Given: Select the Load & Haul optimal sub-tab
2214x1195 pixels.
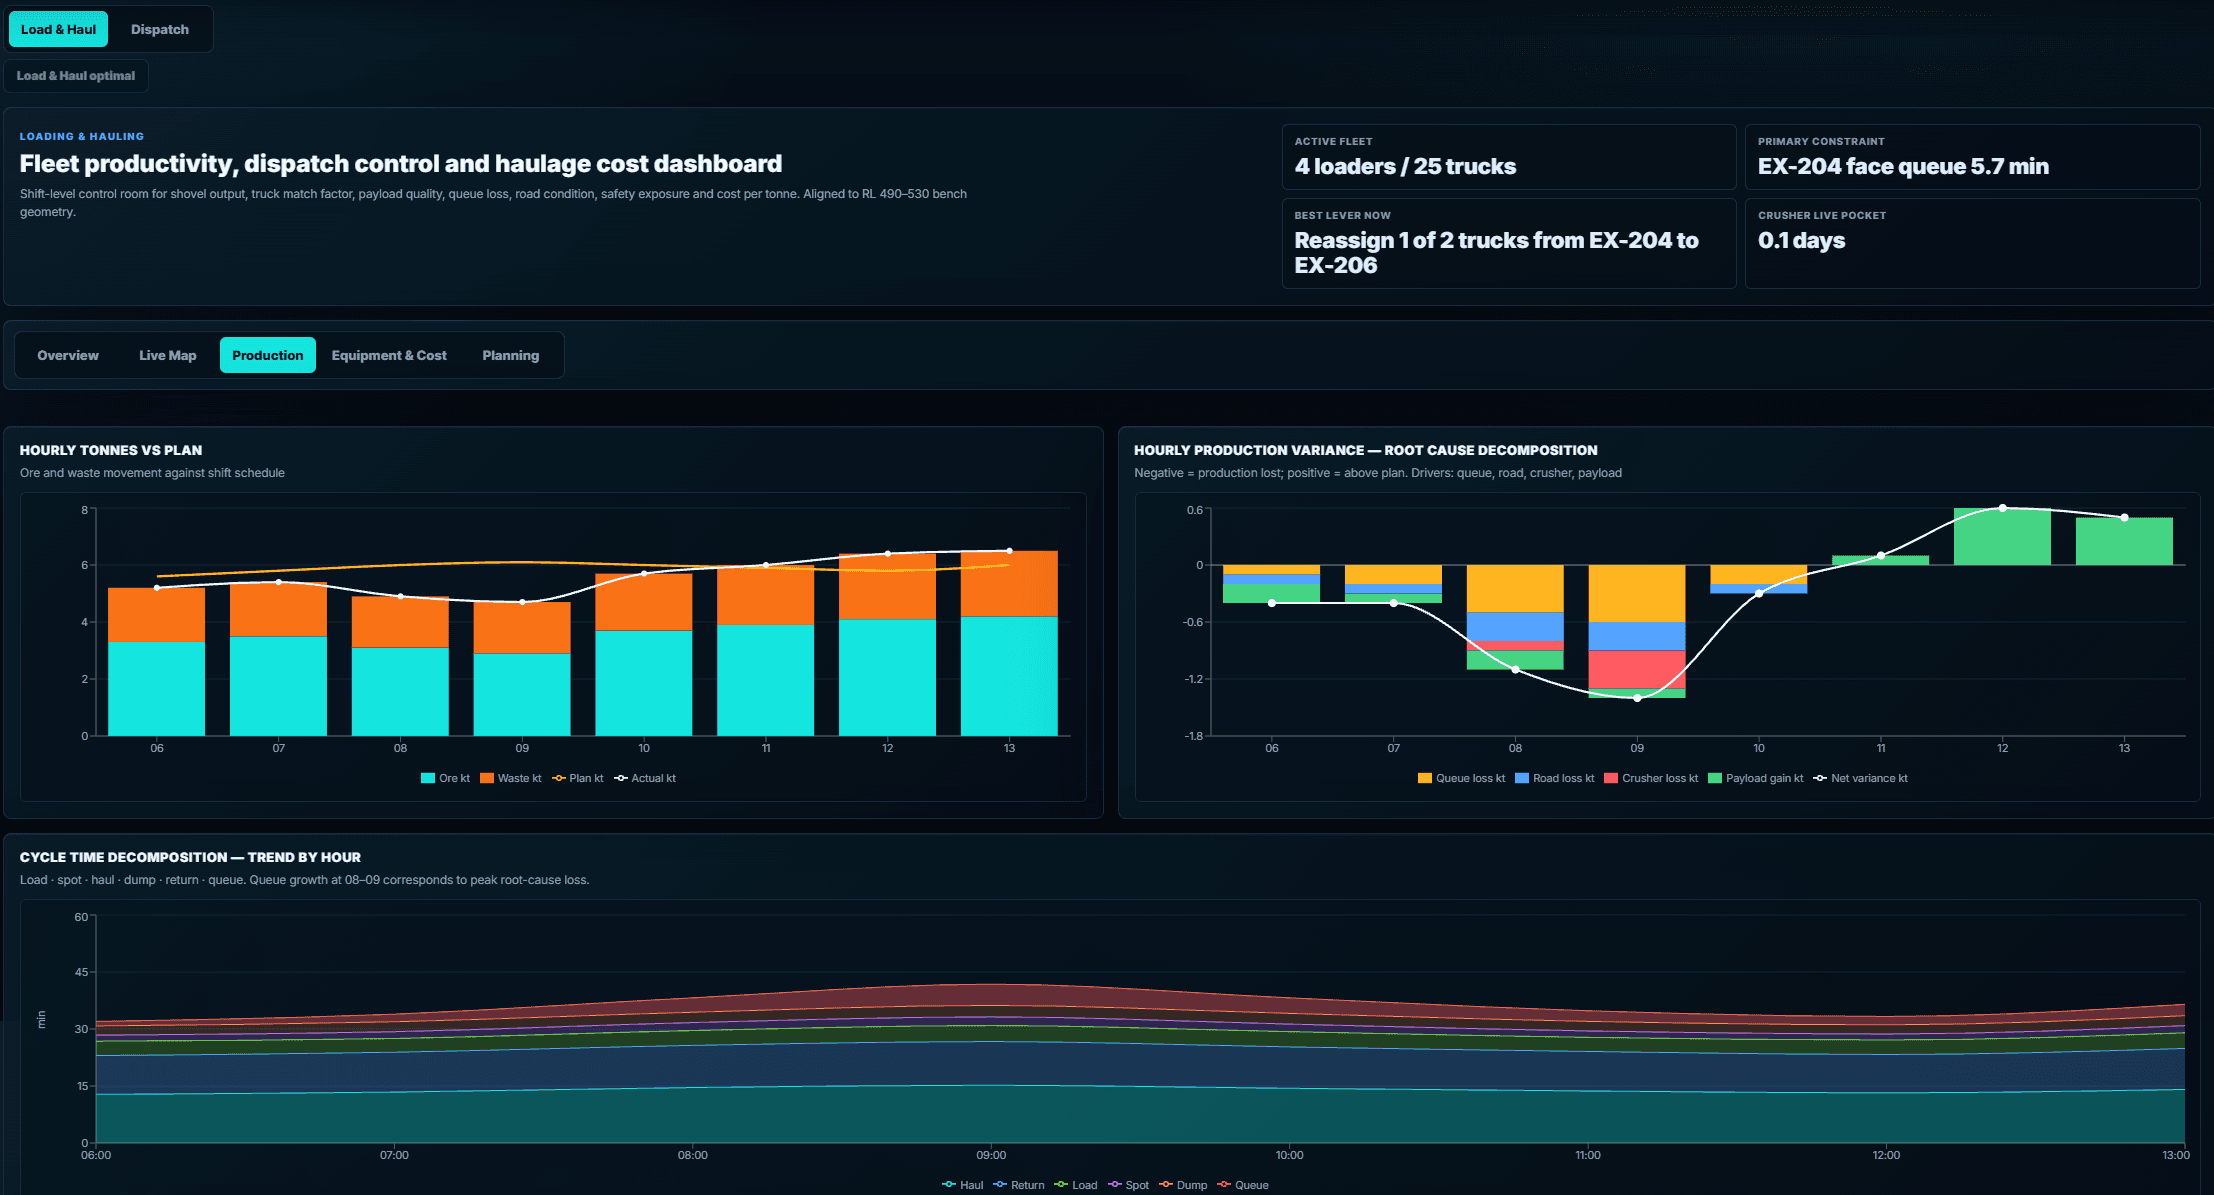Looking at the screenshot, I should click(x=76, y=76).
